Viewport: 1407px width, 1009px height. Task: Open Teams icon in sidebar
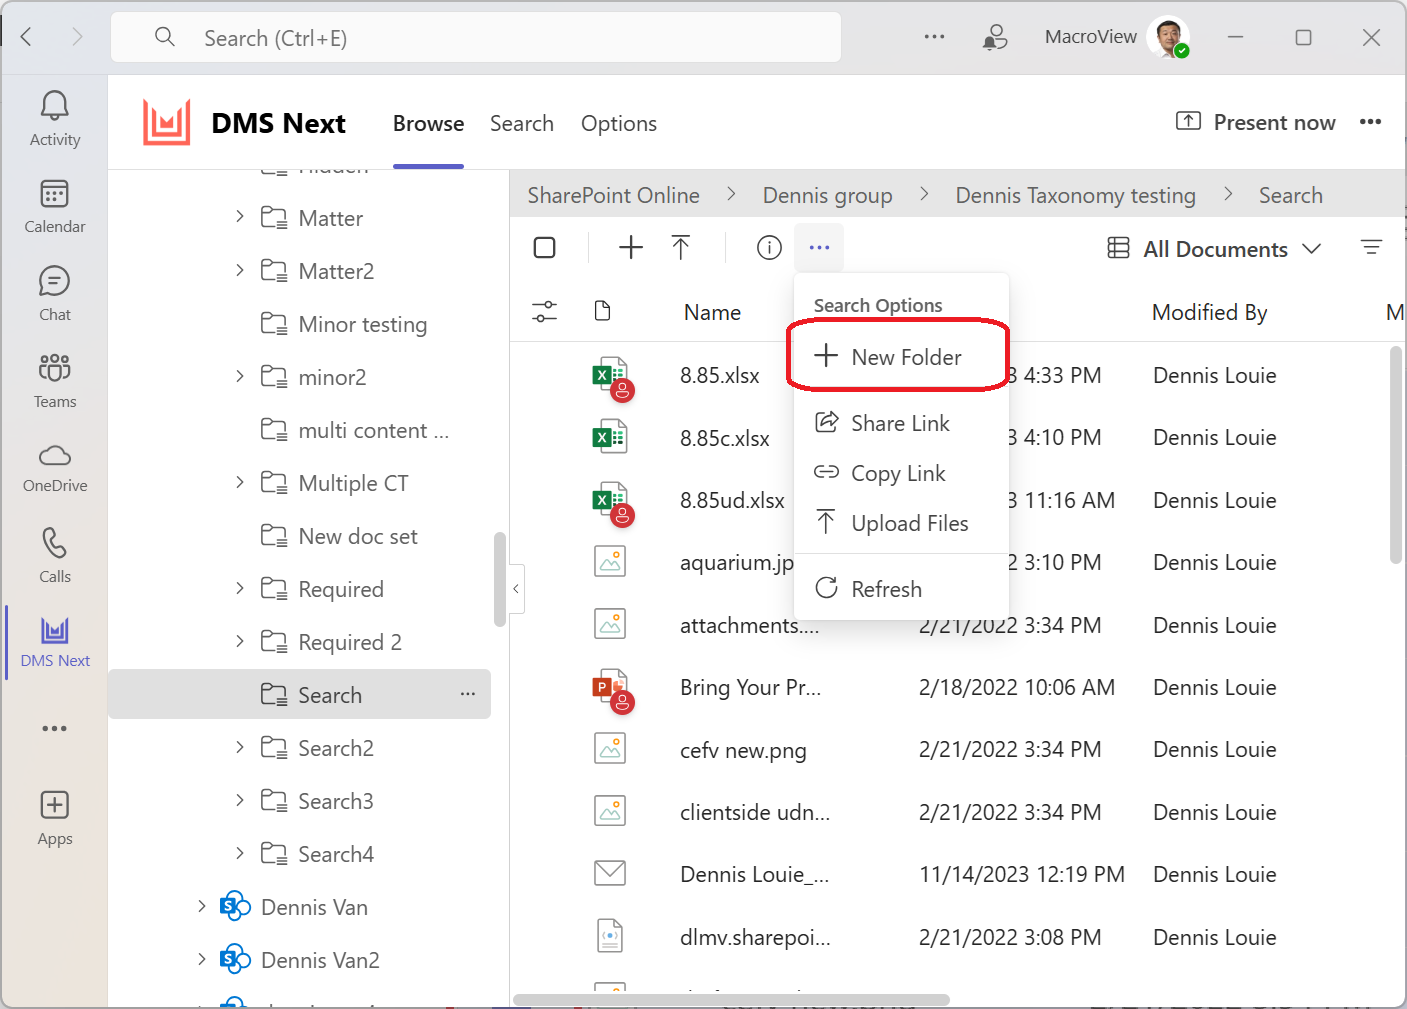click(54, 381)
